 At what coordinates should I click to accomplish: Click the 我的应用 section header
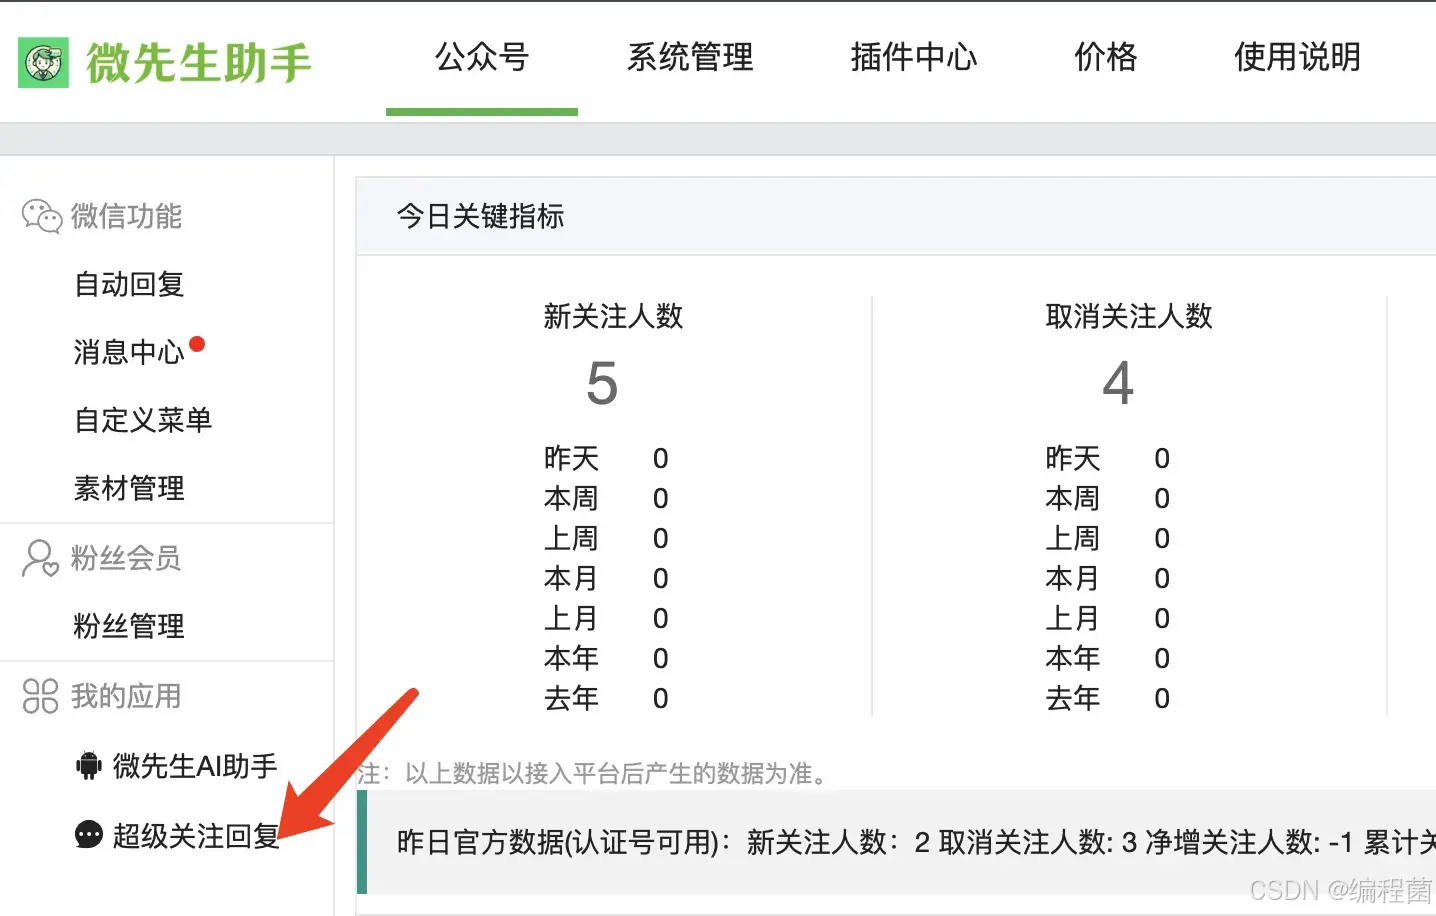pyautogui.click(x=126, y=696)
